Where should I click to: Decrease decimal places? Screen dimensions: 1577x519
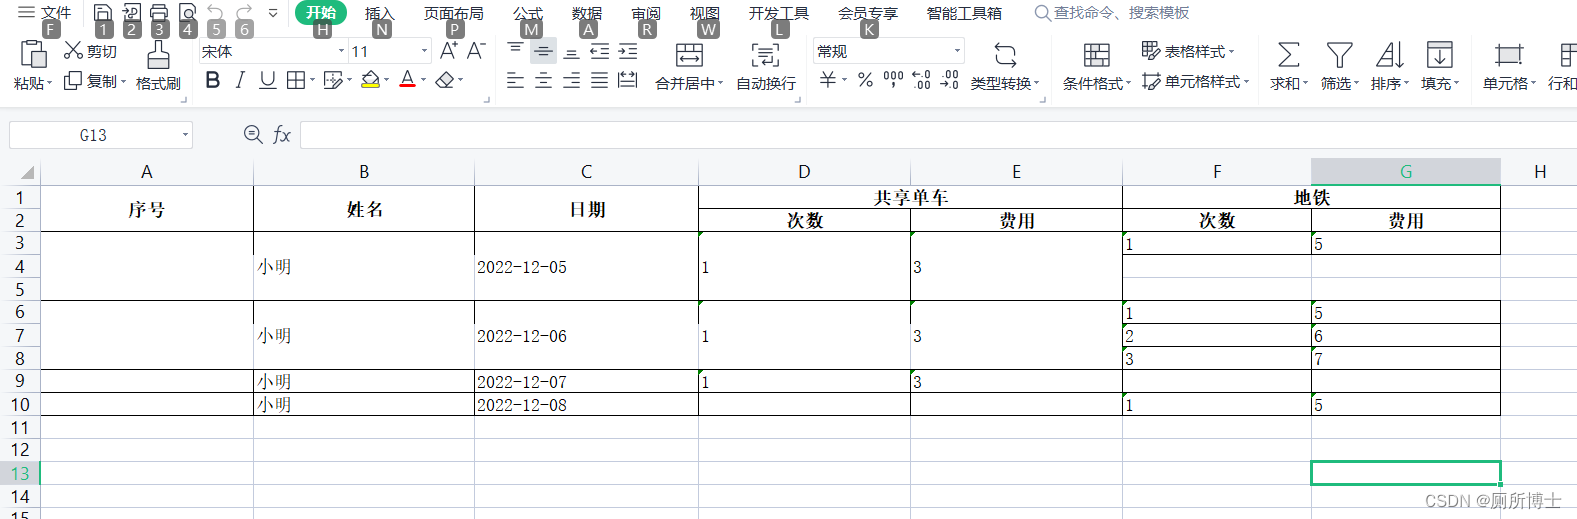point(950,80)
